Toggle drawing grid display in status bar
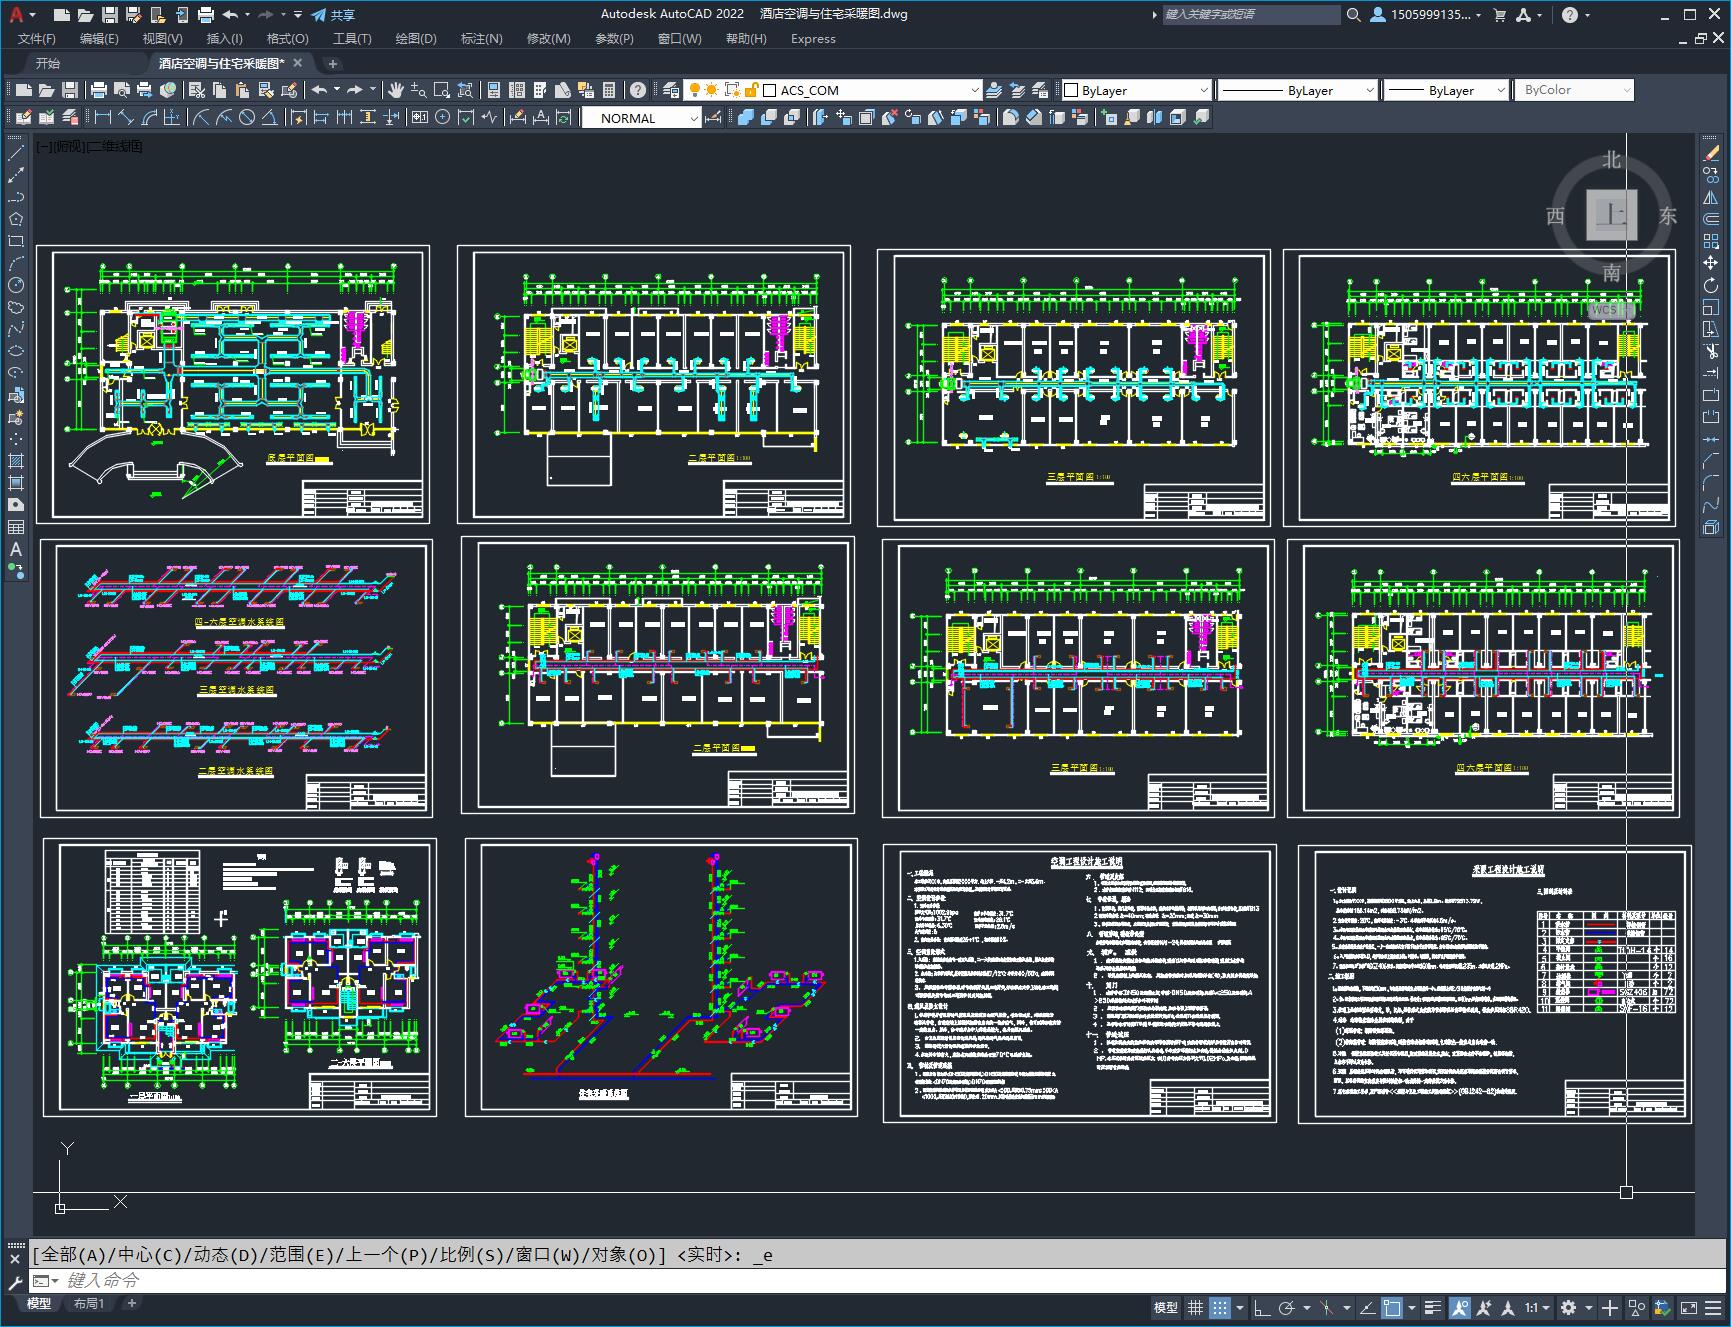The height and width of the screenshot is (1327, 1731). (x=1195, y=1307)
